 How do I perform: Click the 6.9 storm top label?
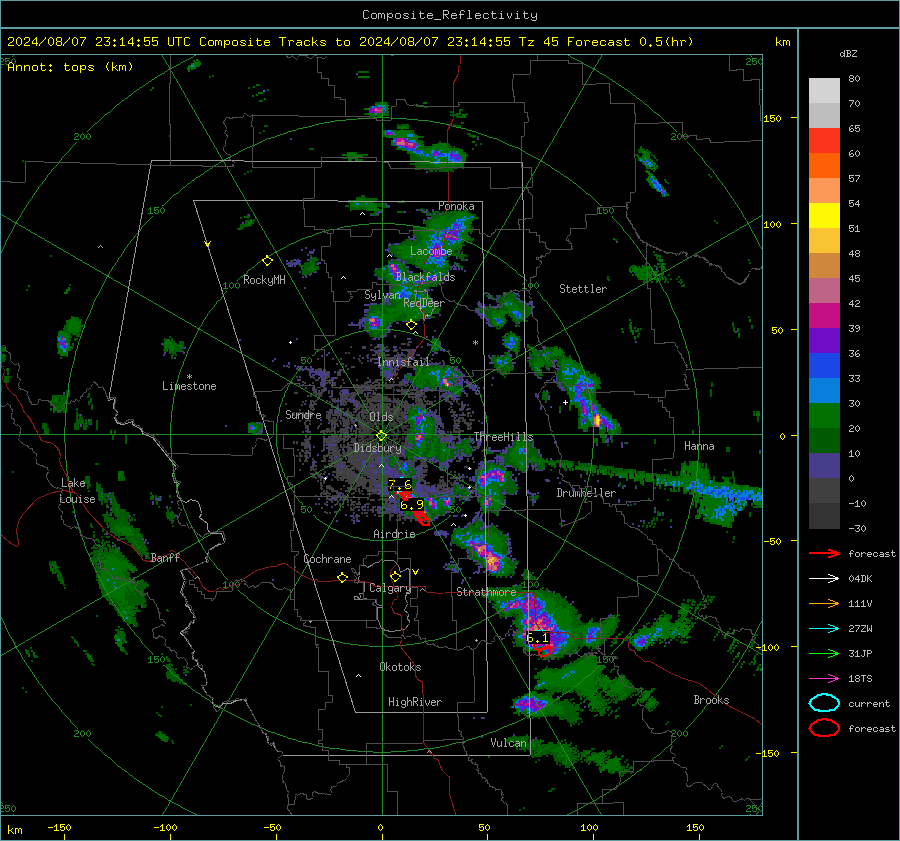(x=412, y=505)
